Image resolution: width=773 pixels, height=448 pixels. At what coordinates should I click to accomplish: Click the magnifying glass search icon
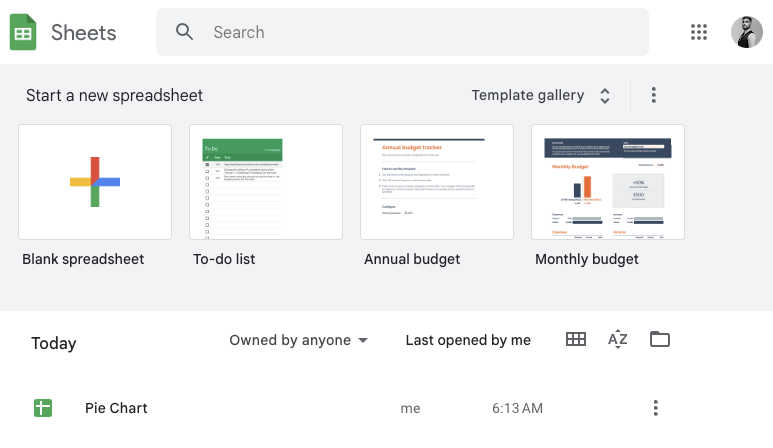[184, 32]
